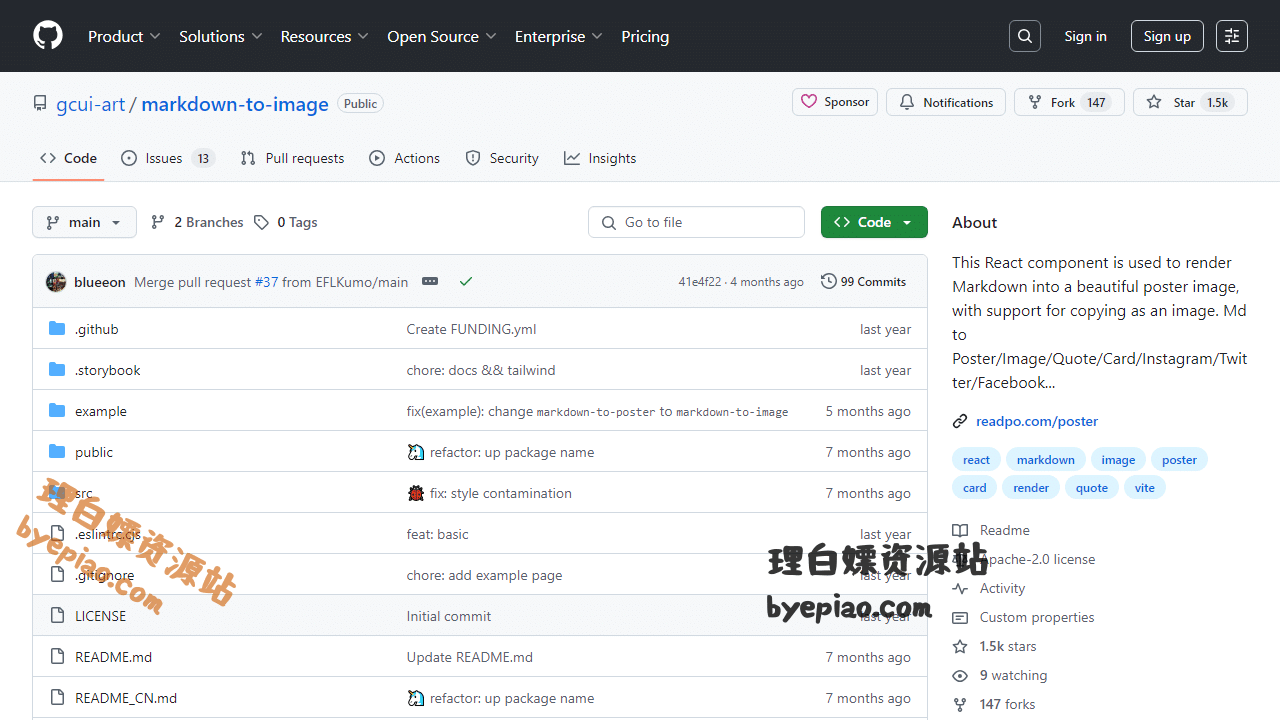Fork the repository with Fork 147 button
This screenshot has height=720, width=1280.
tap(1069, 102)
